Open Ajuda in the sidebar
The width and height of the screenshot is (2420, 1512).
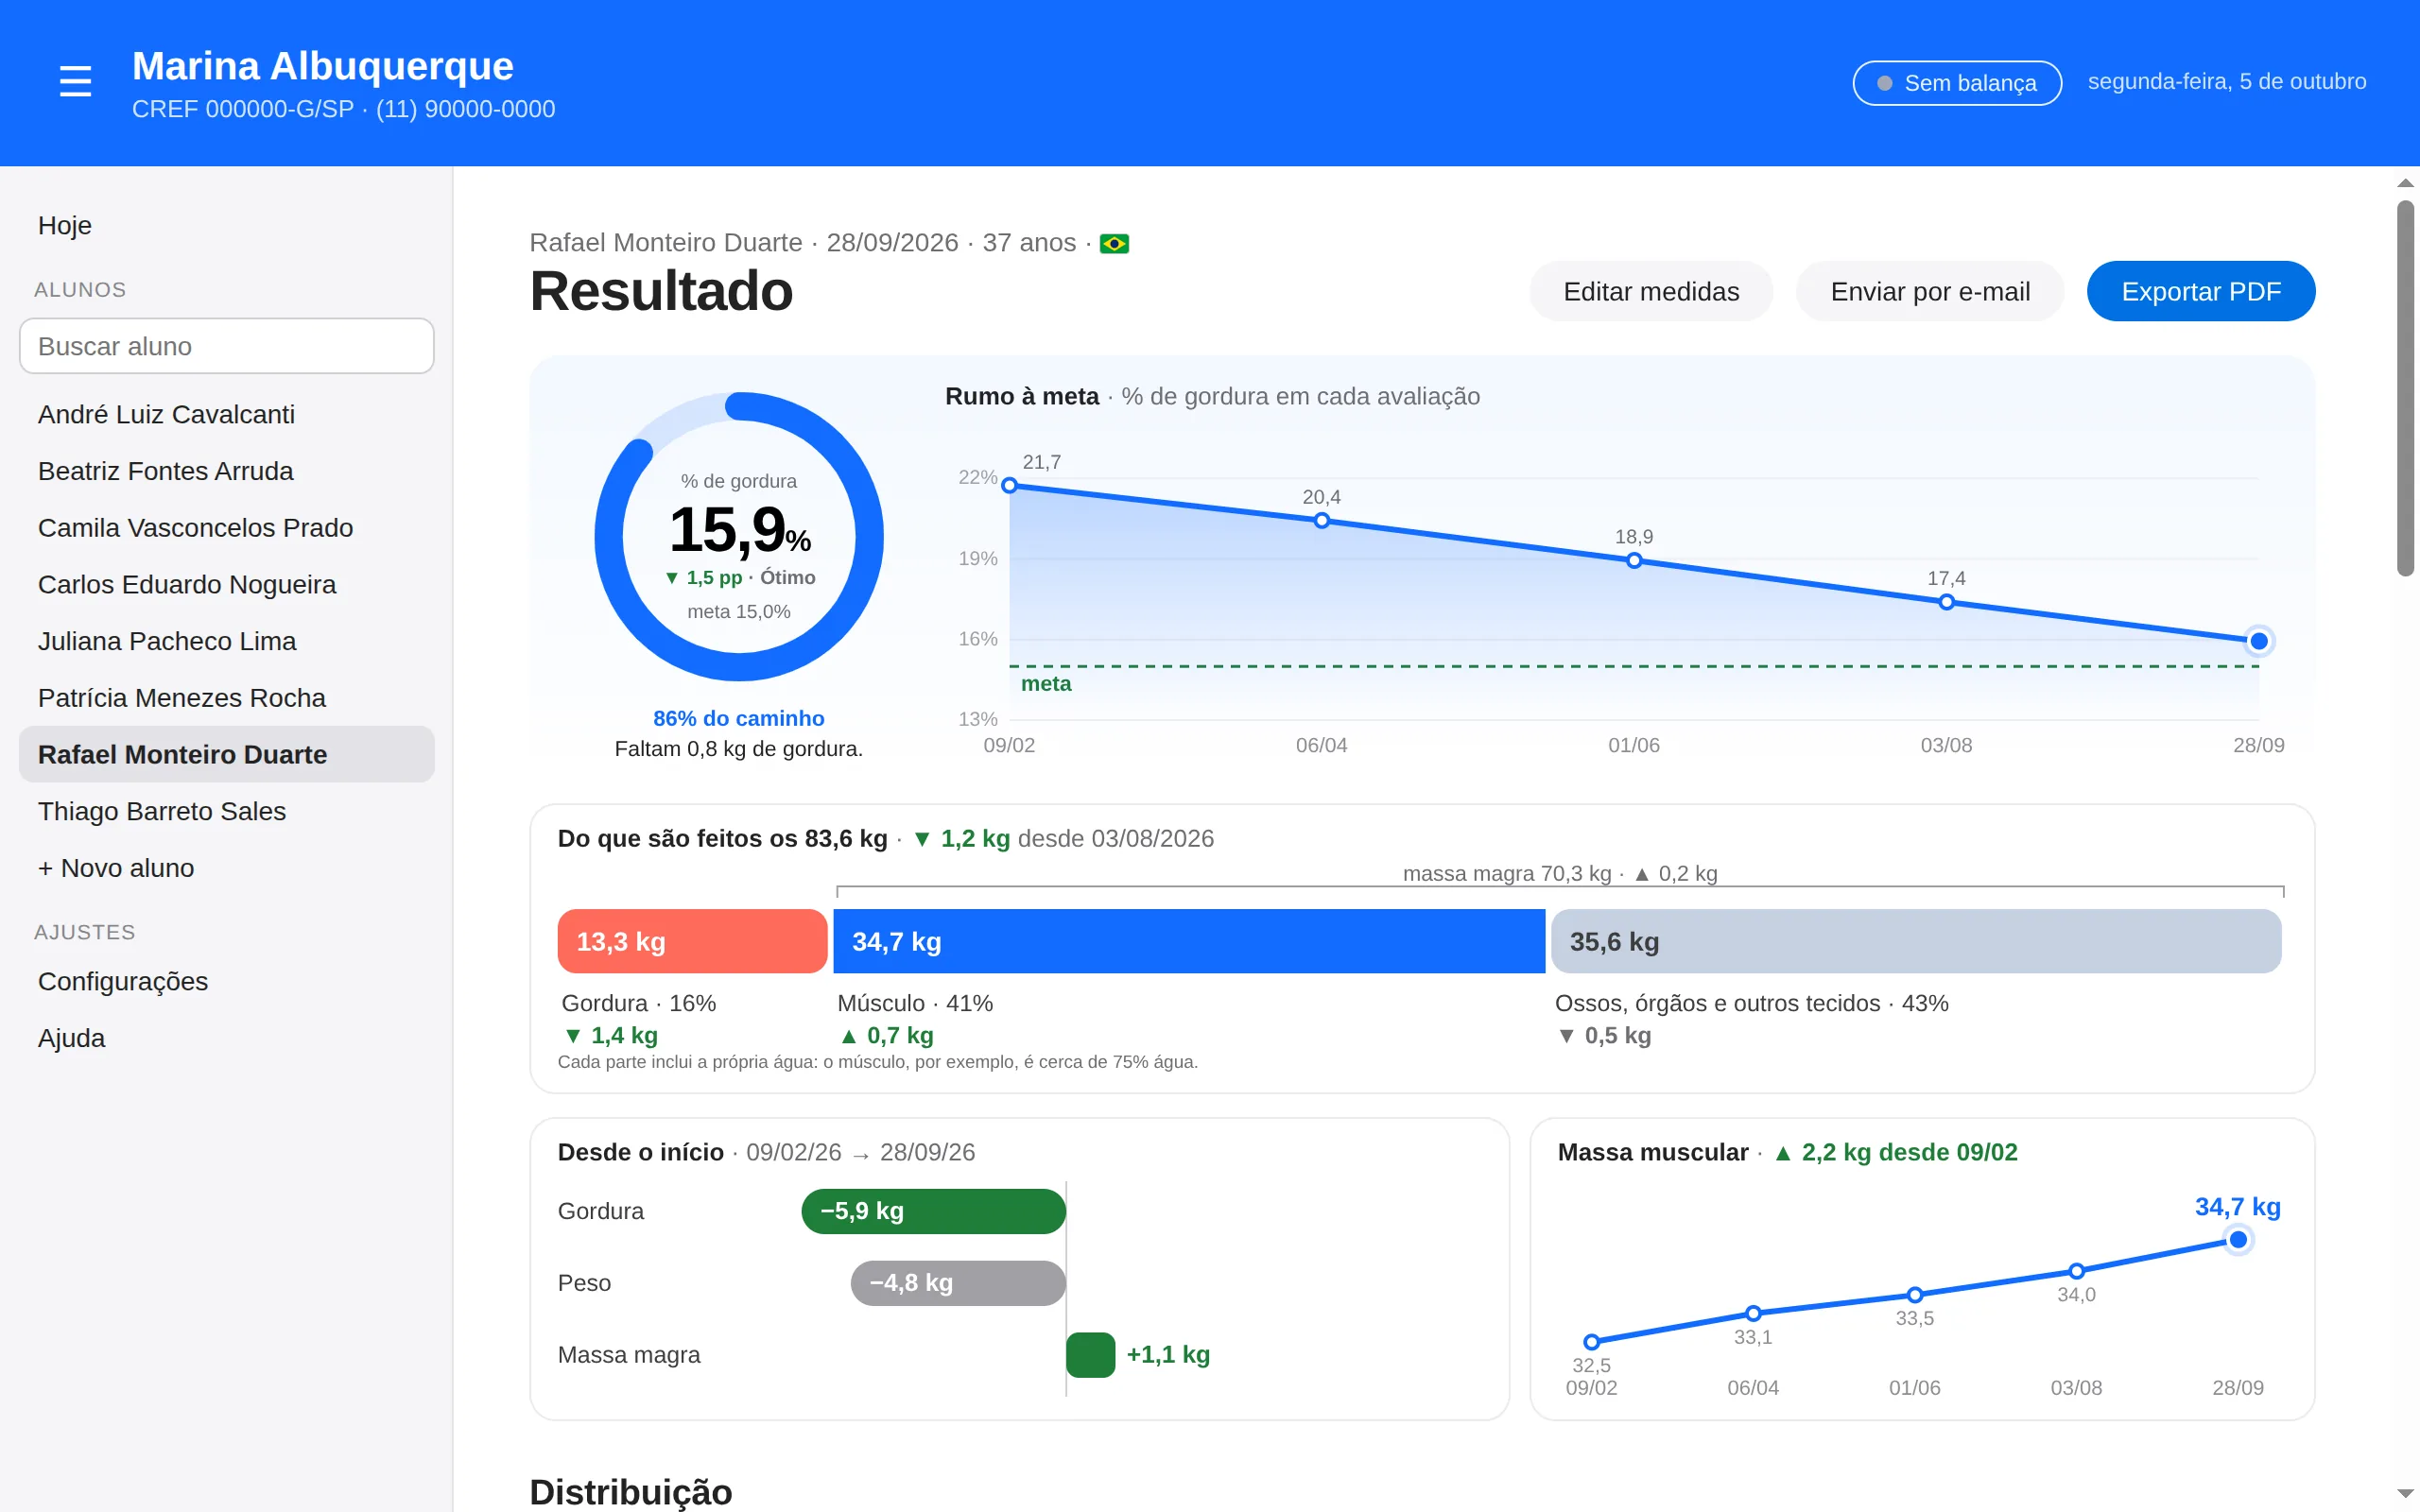pos(226,1038)
